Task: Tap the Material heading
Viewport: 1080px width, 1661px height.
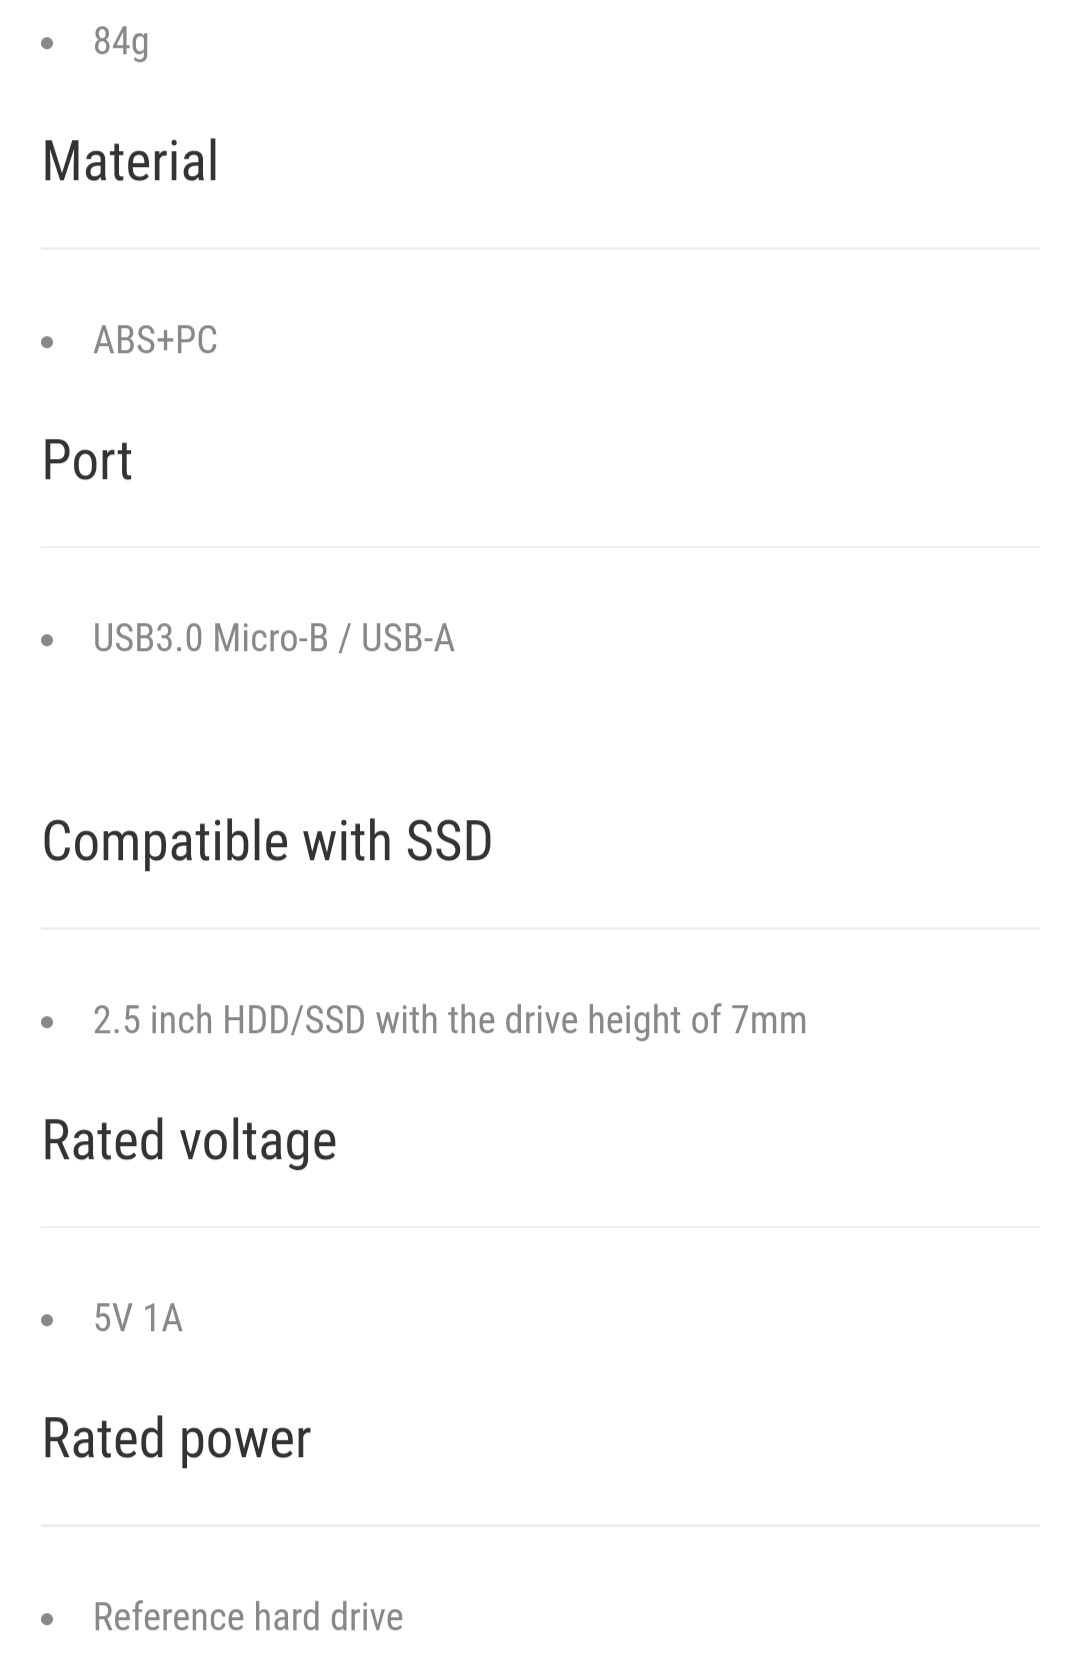Action: tap(130, 161)
